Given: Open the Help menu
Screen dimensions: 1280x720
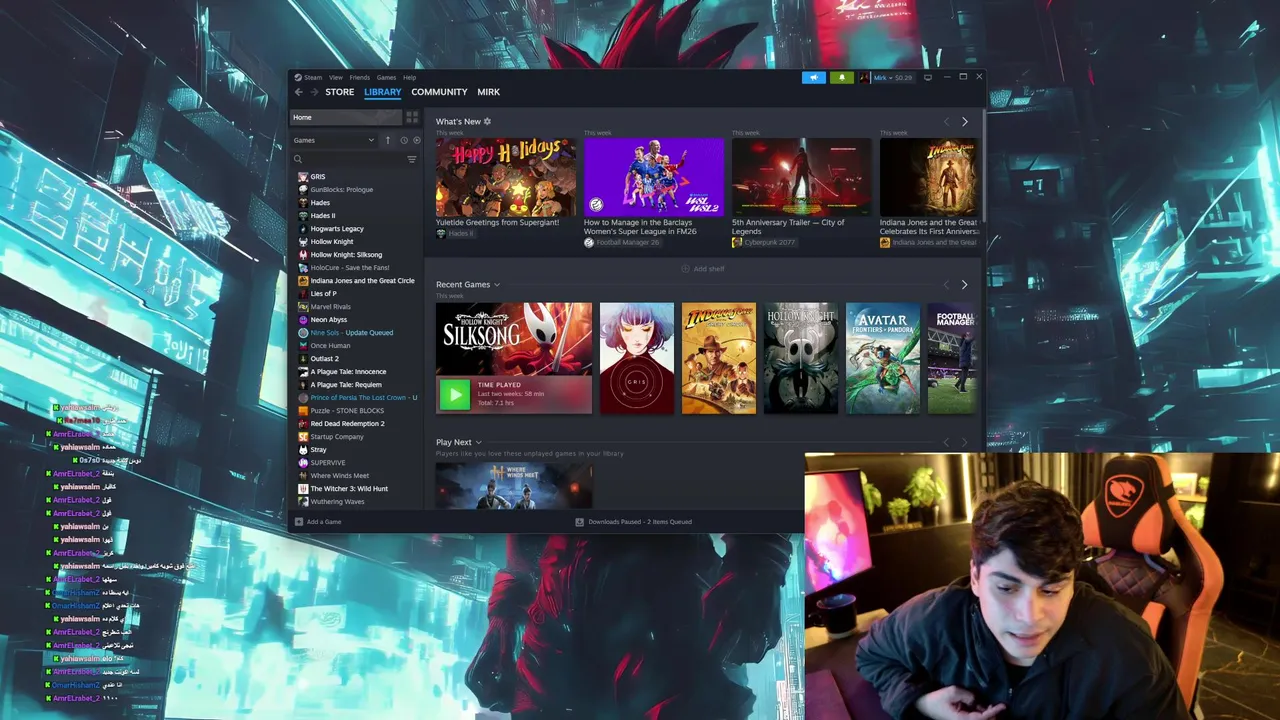Looking at the screenshot, I should 409,77.
